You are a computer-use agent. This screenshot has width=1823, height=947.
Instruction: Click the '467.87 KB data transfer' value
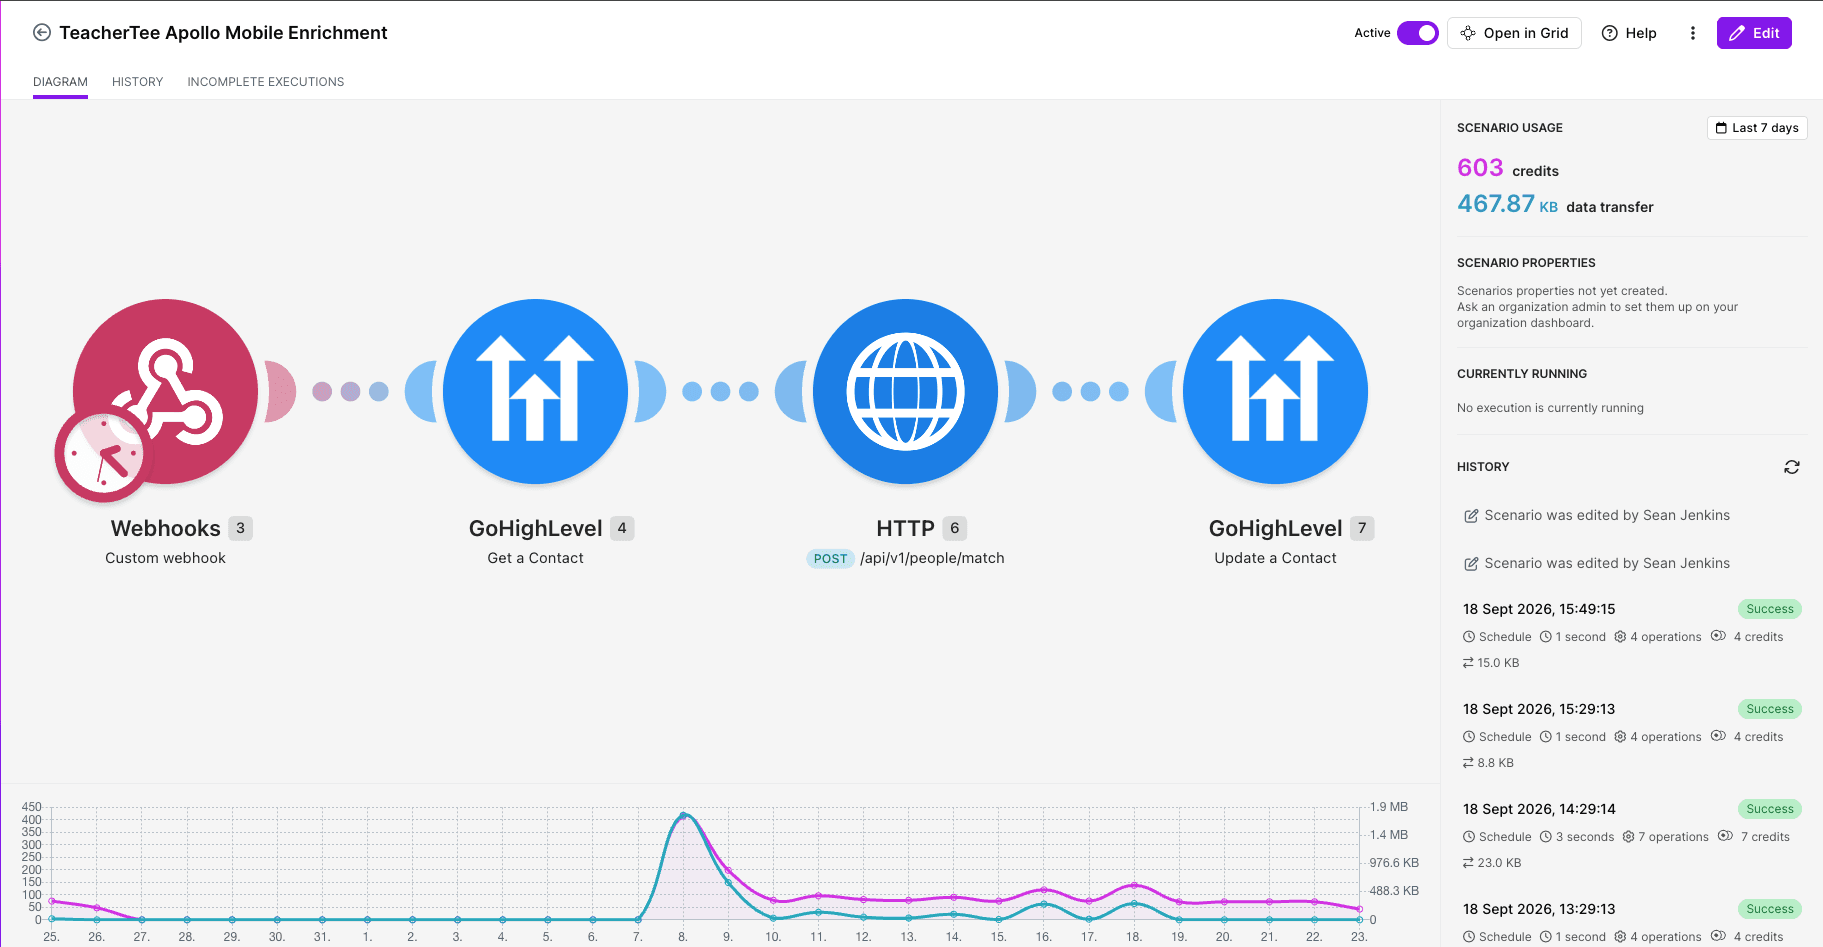click(1555, 204)
